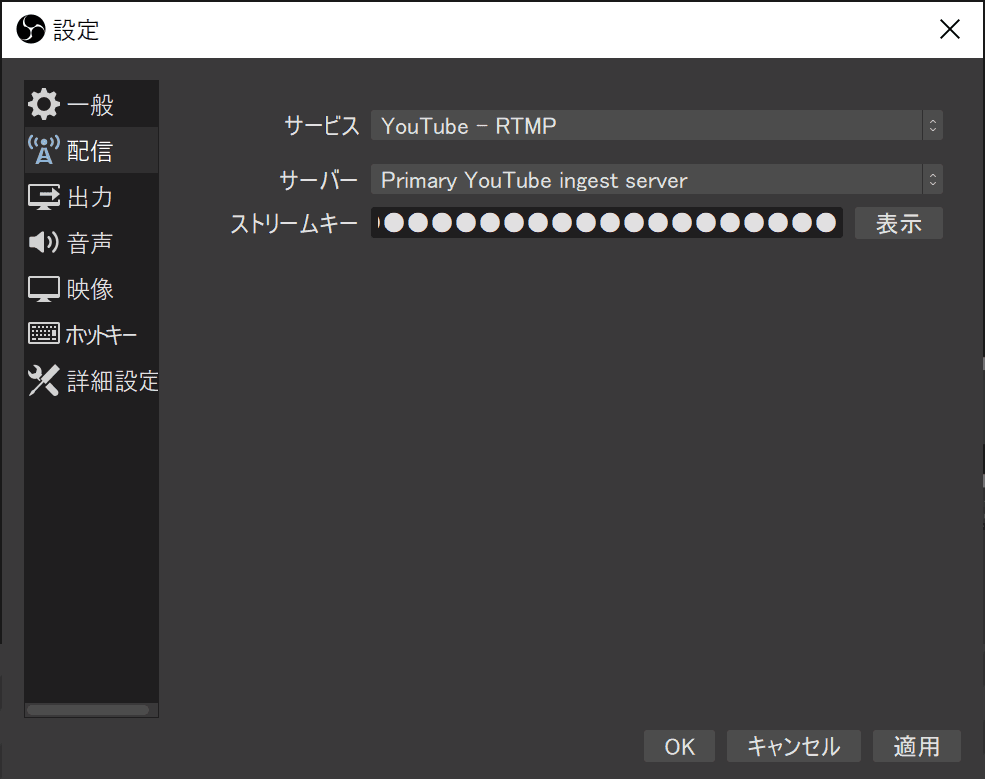
Task: Switch to 音声 settings category
Action: [x=92, y=242]
